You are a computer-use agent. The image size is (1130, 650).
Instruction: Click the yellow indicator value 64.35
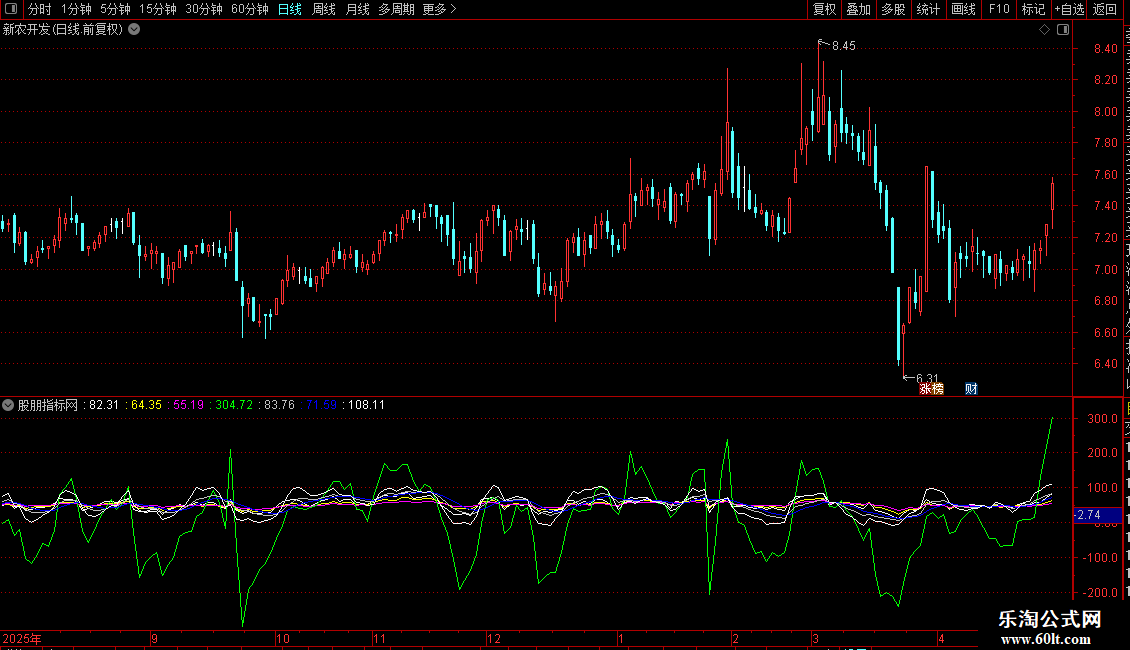coord(146,405)
